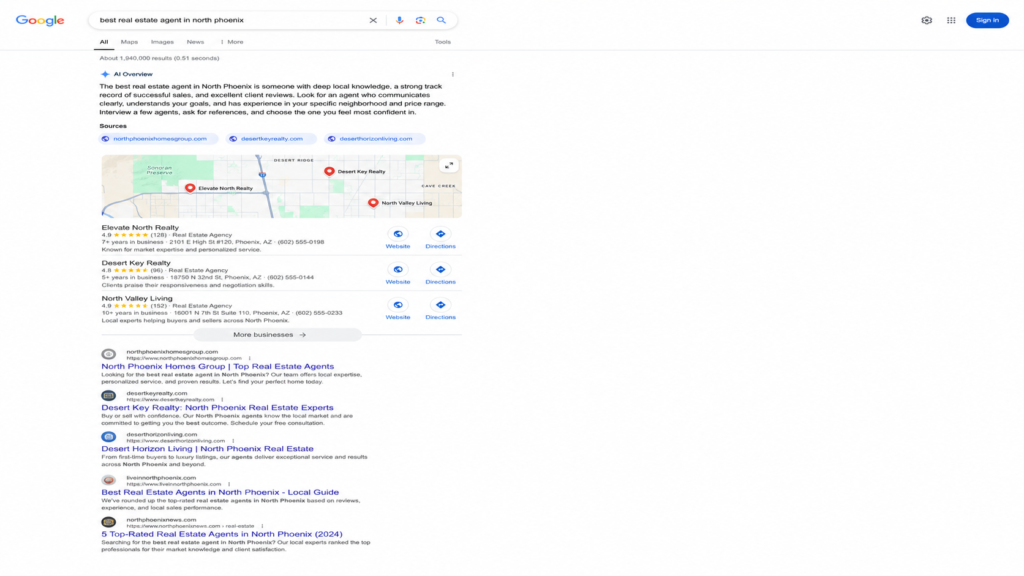Click northphoenixnews.com result favicon
This screenshot has width=1024, height=576.
pyautogui.click(x=108, y=522)
